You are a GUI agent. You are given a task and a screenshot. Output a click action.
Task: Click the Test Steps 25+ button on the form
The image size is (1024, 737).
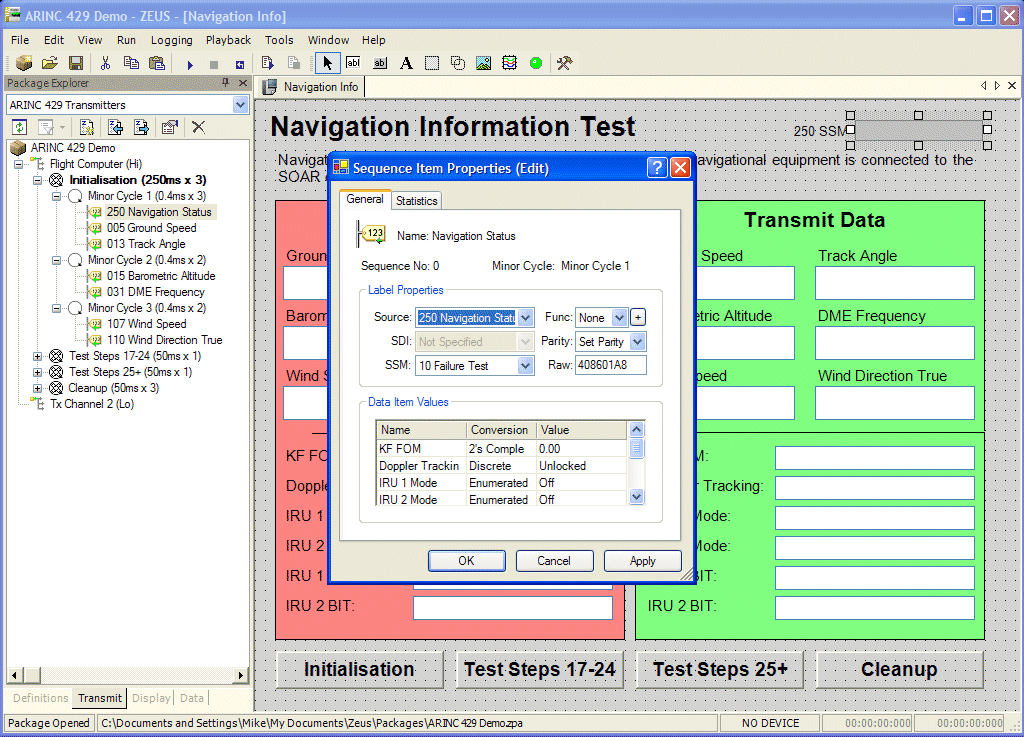tap(720, 669)
